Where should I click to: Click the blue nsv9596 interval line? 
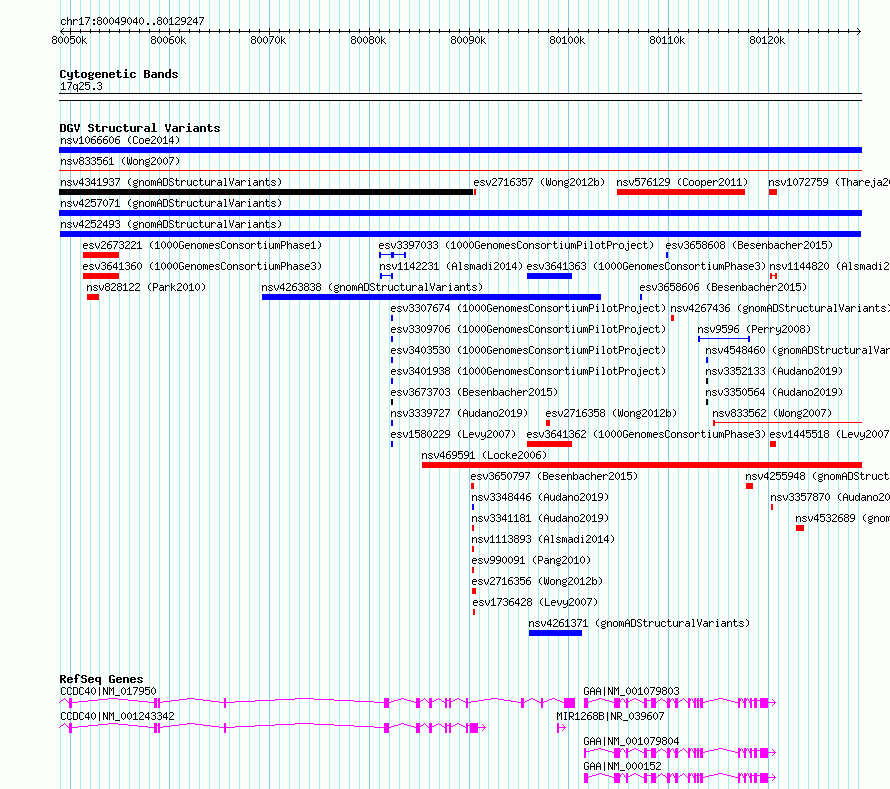[x=724, y=339]
